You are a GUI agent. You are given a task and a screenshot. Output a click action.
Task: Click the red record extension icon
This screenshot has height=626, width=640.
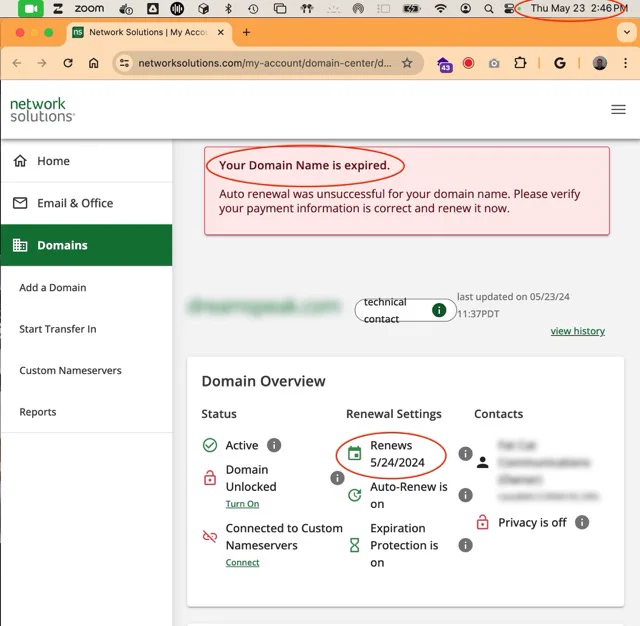(468, 63)
